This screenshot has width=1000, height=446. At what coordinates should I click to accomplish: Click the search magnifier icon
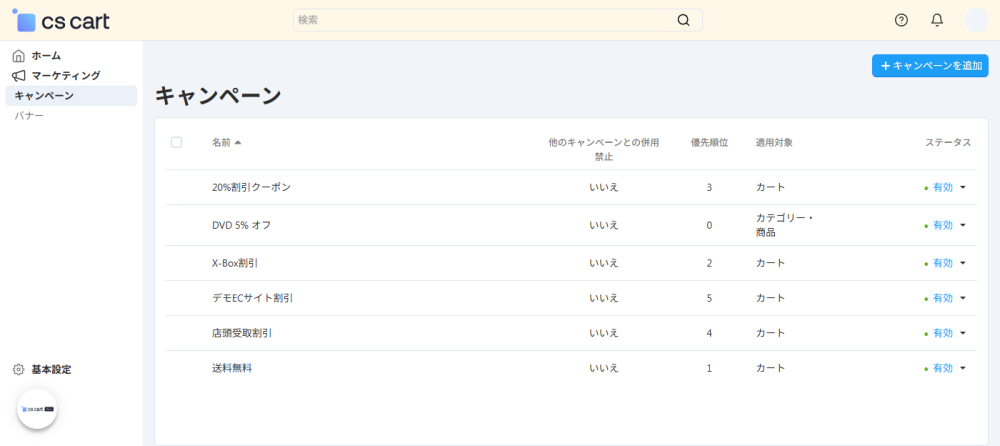coord(683,20)
